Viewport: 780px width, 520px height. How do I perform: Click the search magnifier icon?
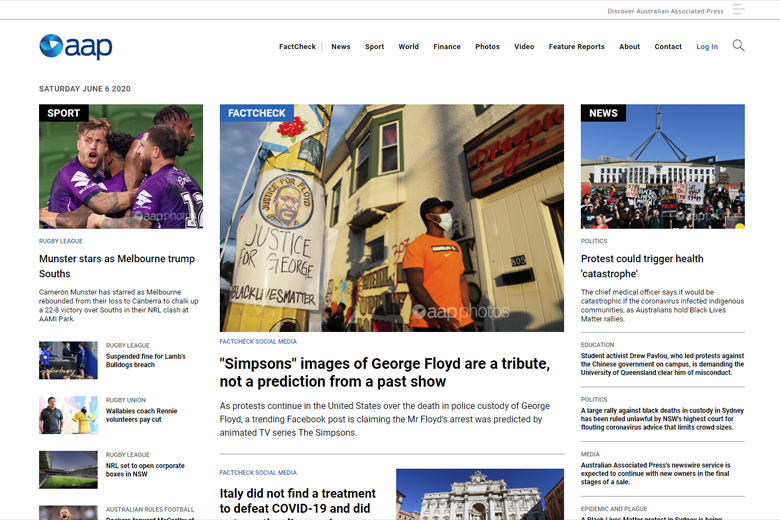pyautogui.click(x=738, y=46)
